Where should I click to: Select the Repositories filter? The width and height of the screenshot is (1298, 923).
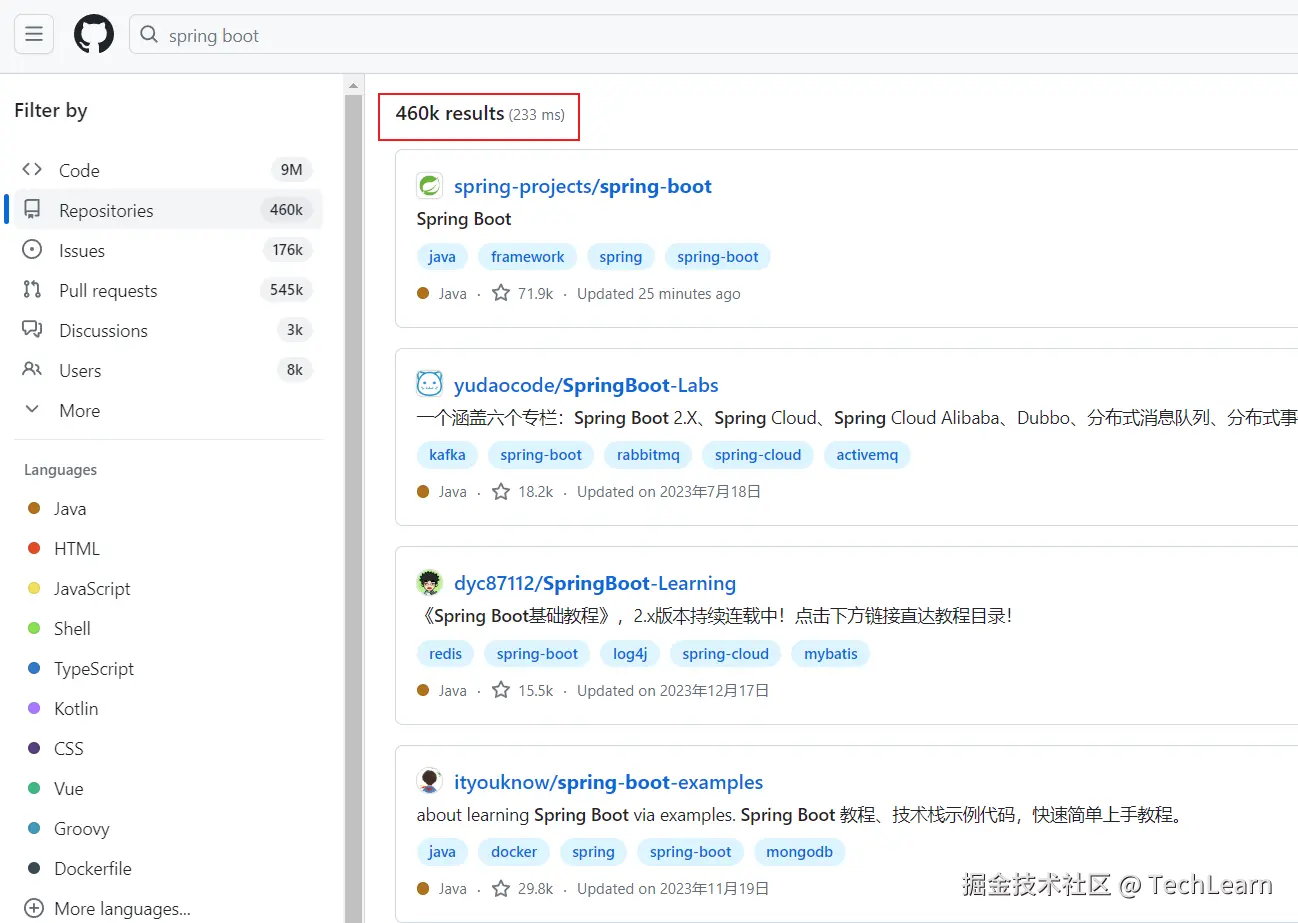click(168, 210)
